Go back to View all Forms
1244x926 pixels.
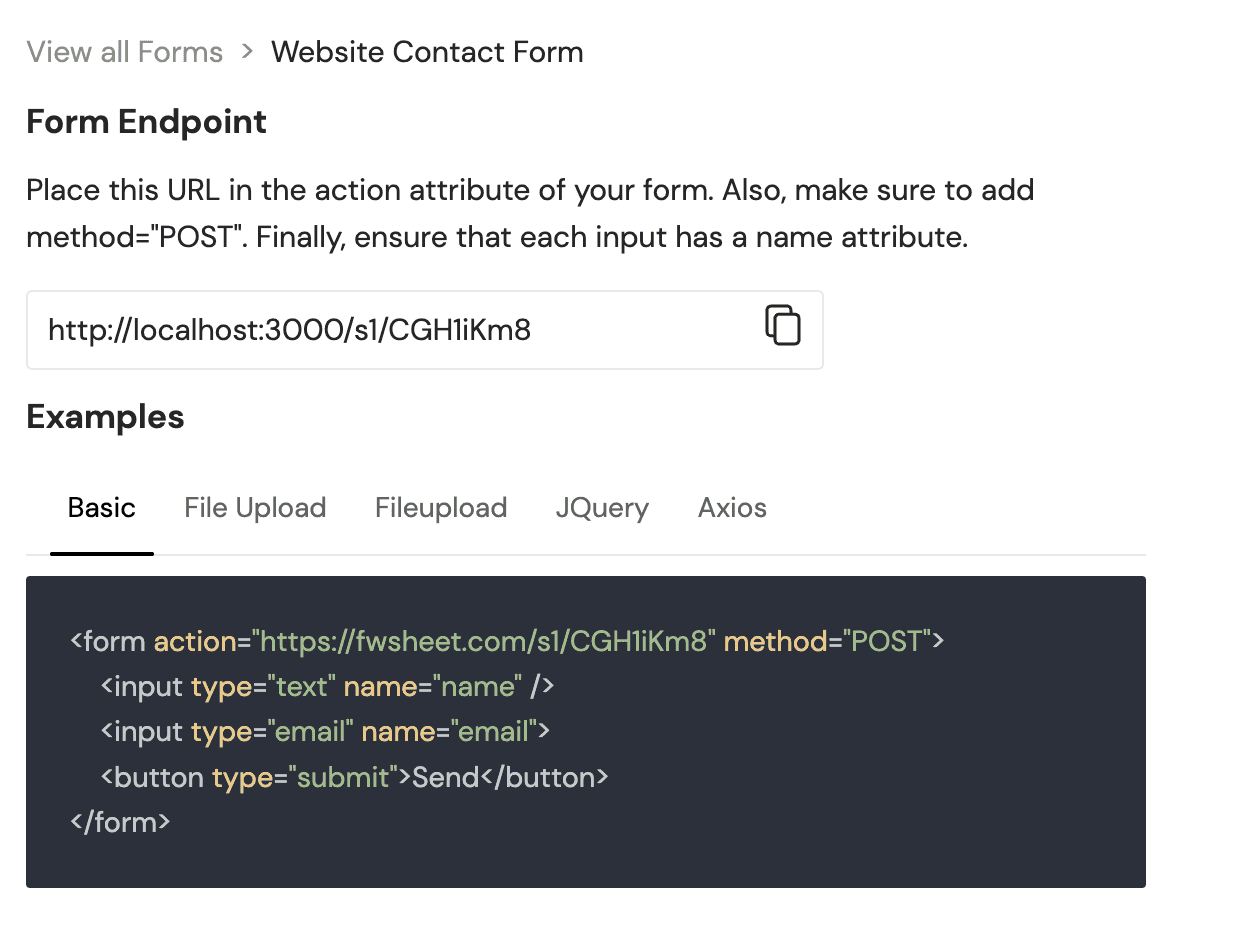pyautogui.click(x=124, y=52)
